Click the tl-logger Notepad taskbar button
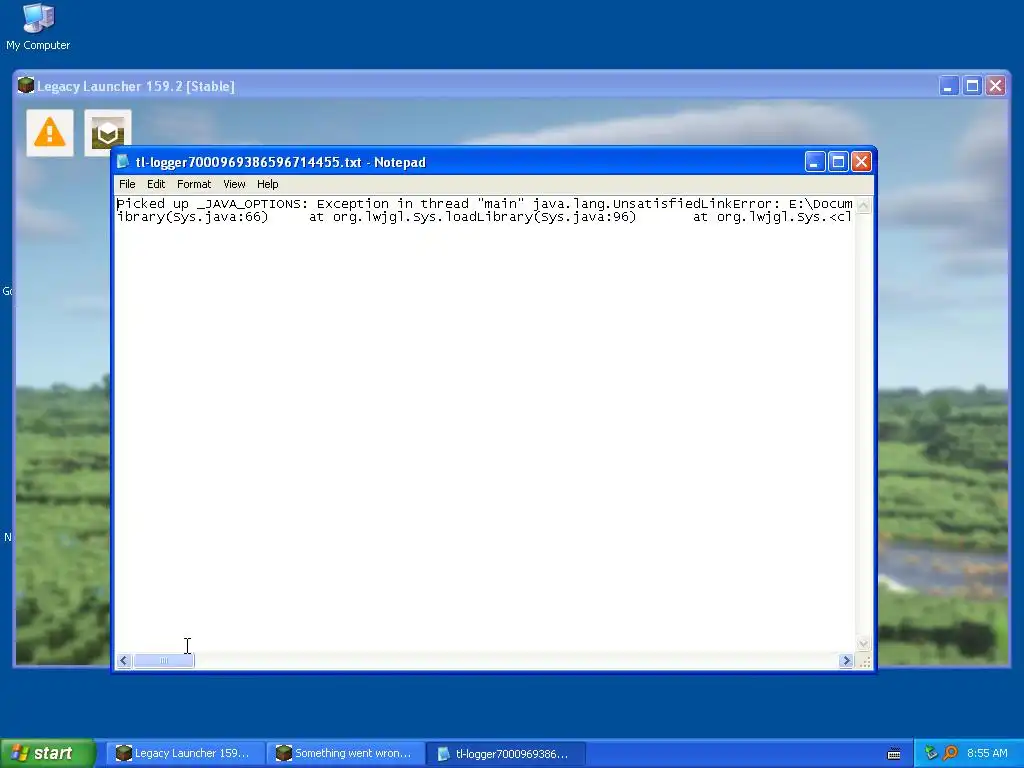The image size is (1024, 768). point(505,754)
